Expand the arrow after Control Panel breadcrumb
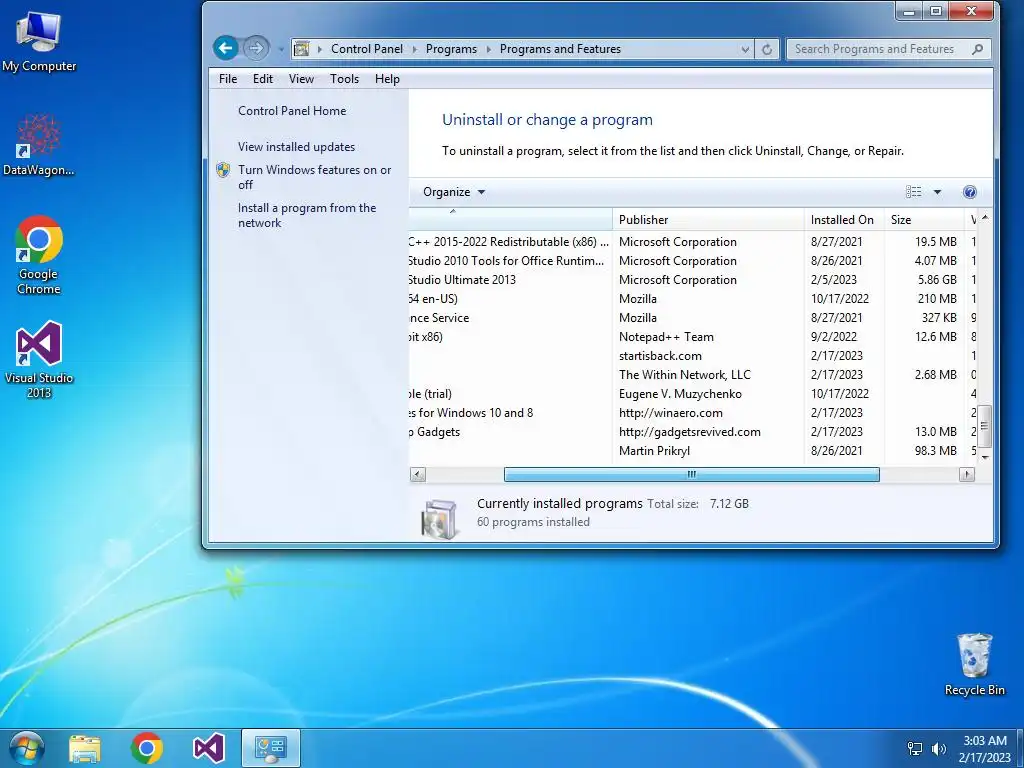Screen dimensions: 1024x768 point(414,49)
